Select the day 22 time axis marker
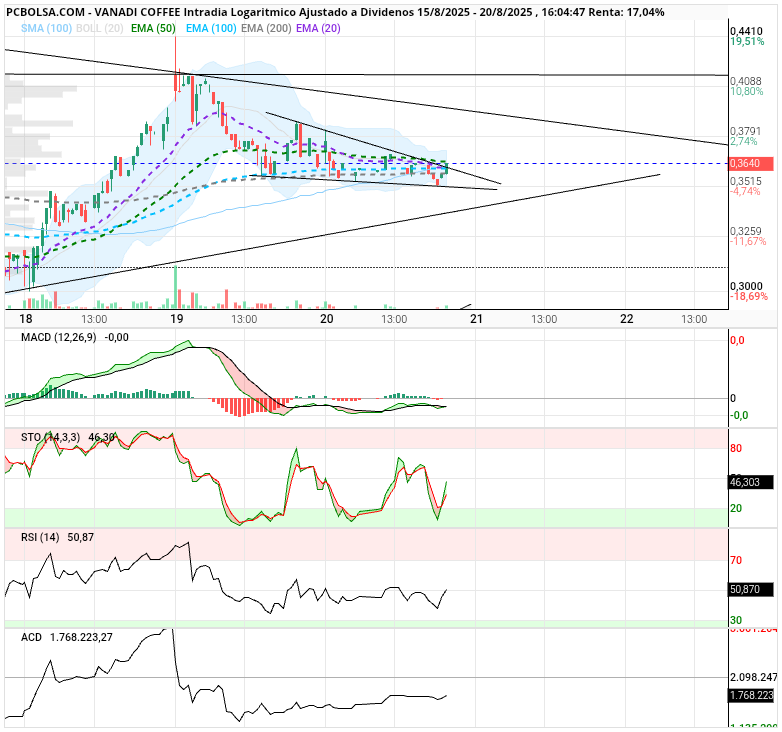Image resolution: width=782 pixels, height=732 pixels. [x=626, y=319]
